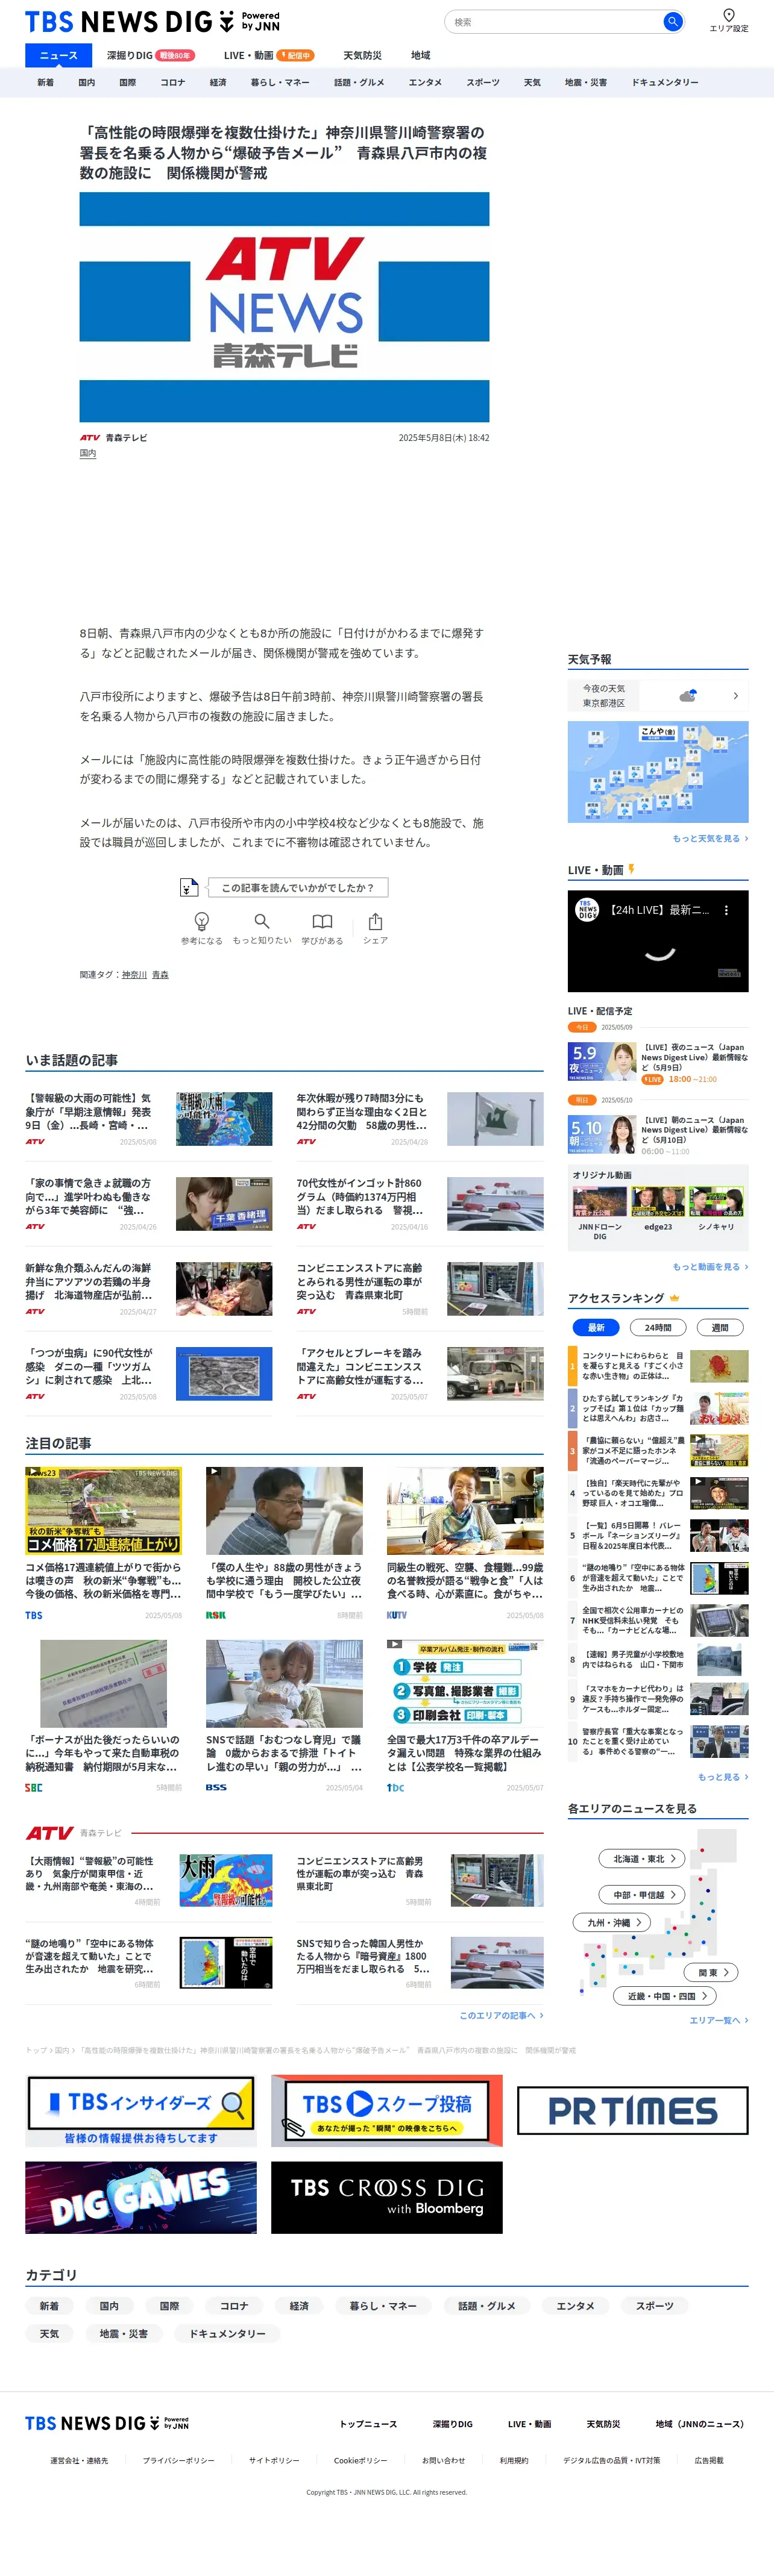The height and width of the screenshot is (2576, 774).
Task: Click the 参考になる lightbulb icon
Action: (201, 921)
